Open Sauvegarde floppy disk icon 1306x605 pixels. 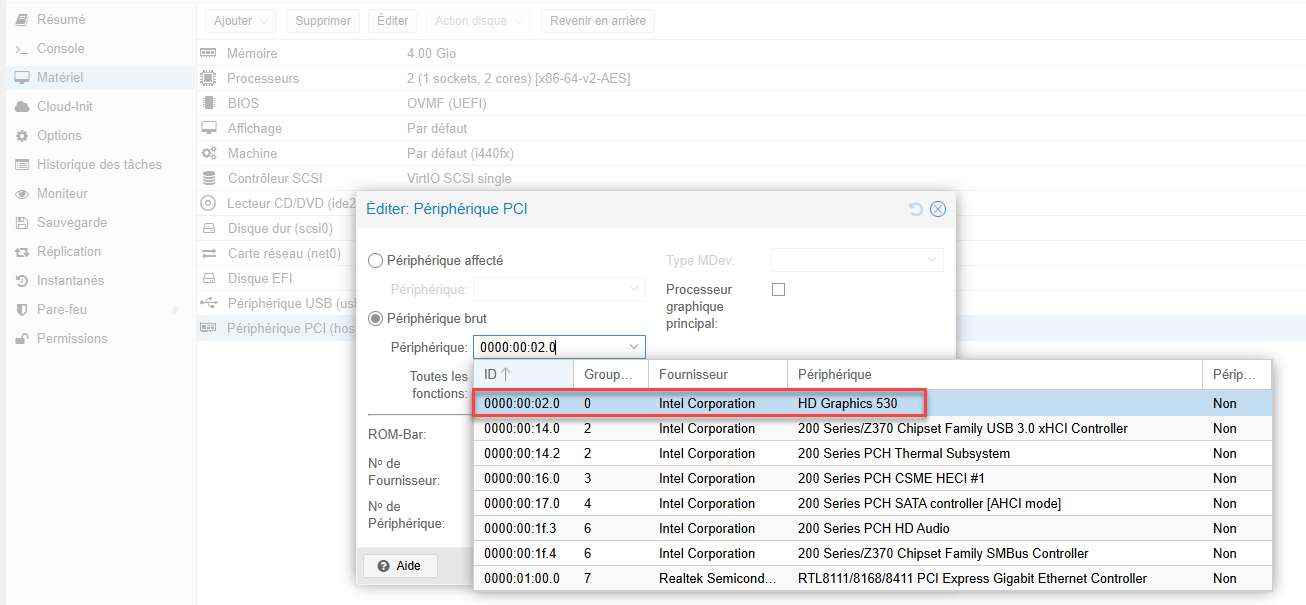(22, 223)
